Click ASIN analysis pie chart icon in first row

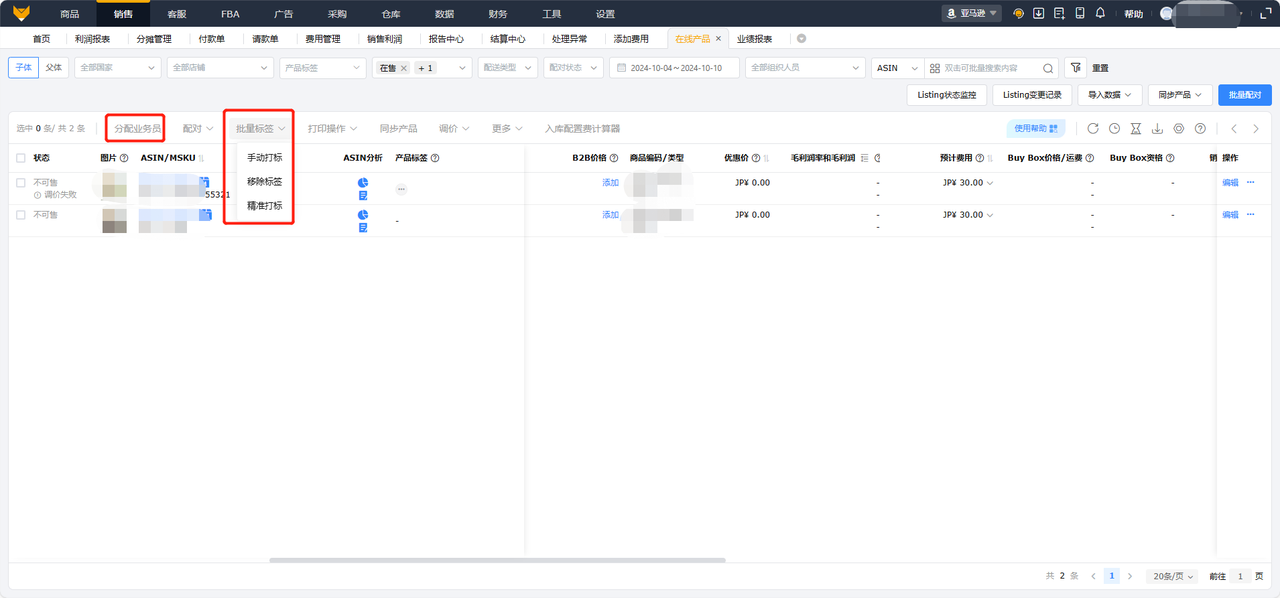(x=363, y=183)
